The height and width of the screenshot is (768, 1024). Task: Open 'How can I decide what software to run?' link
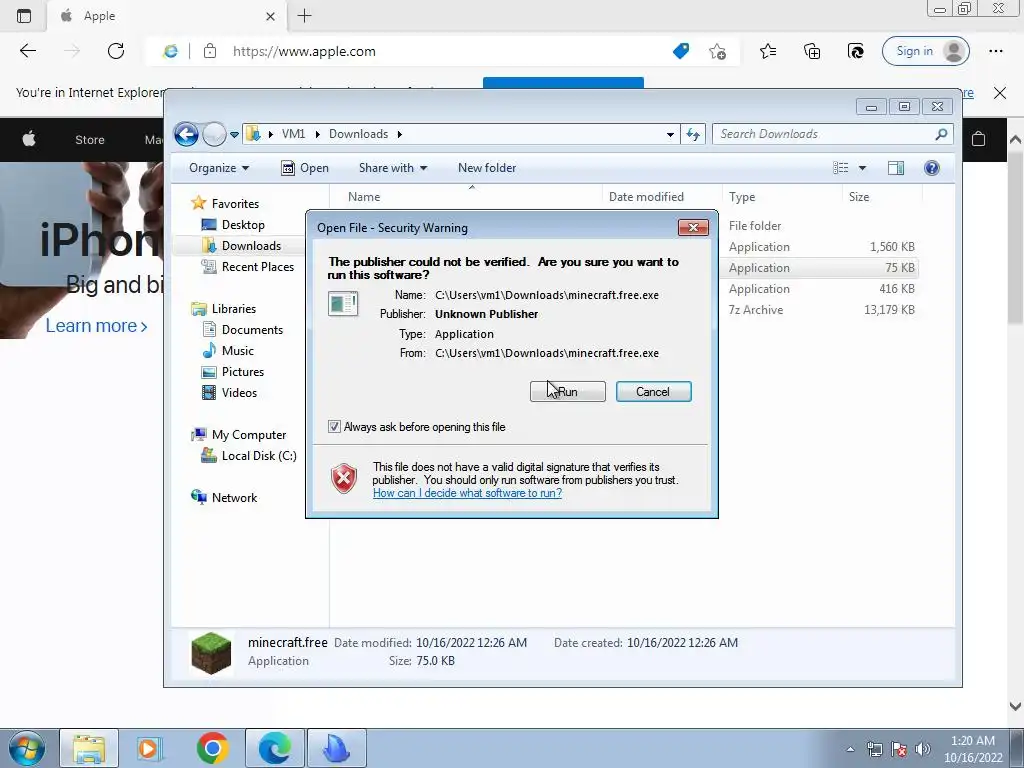467,493
